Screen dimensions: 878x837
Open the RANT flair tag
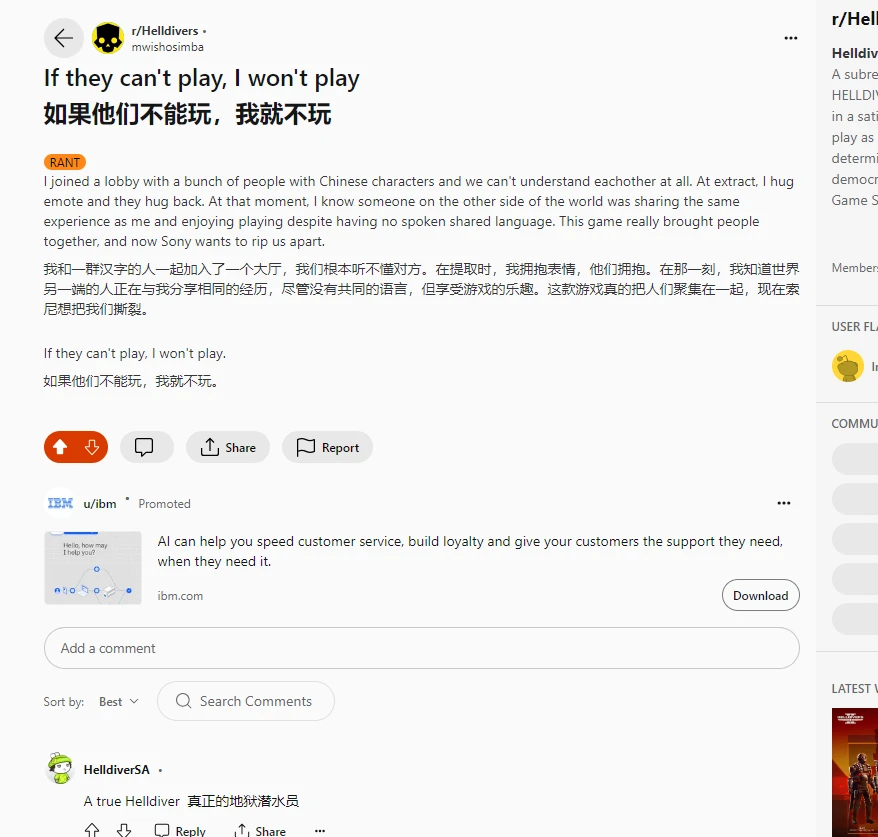click(65, 162)
